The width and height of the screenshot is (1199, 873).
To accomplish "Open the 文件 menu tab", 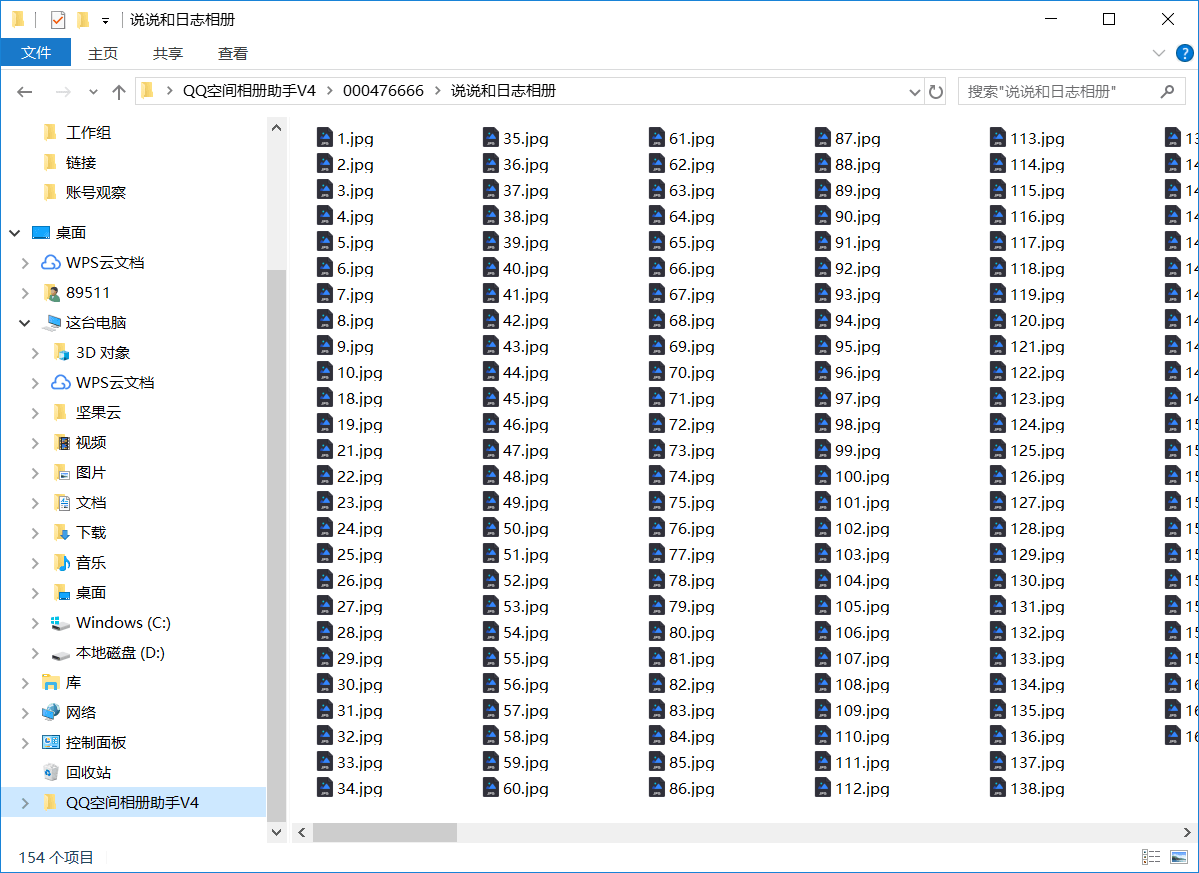I will (36, 53).
